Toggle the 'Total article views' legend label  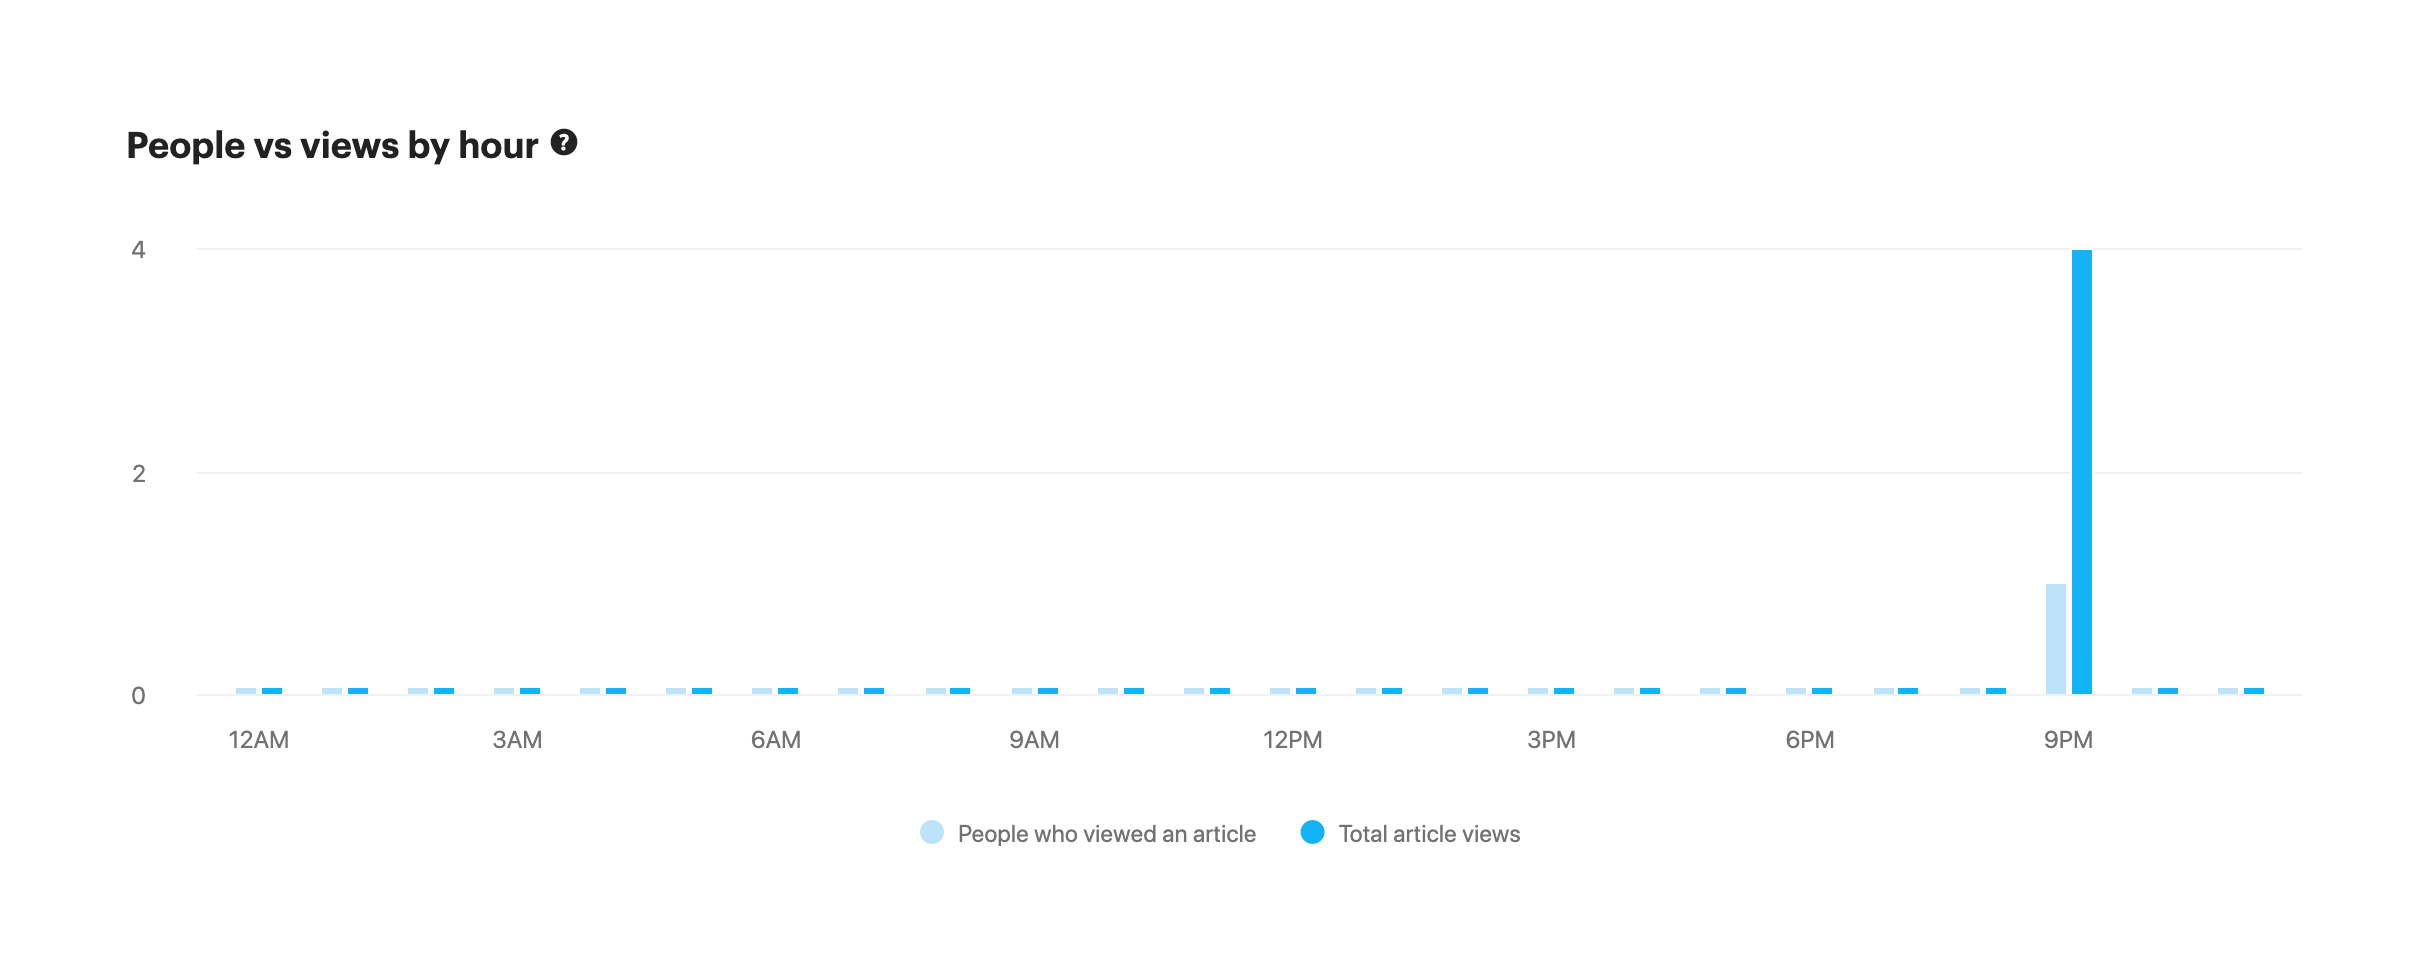click(1429, 834)
